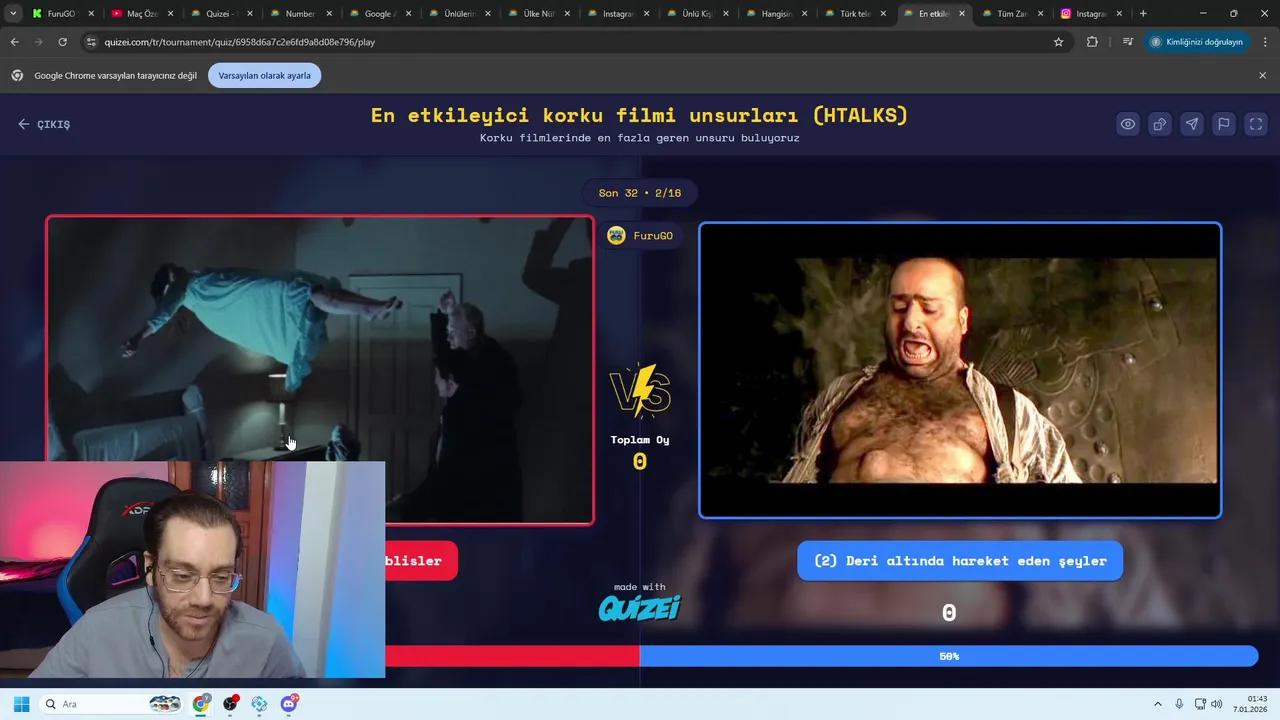This screenshot has height=720, width=1280.
Task: Click the site information icon in address bar
Action: 91,42
